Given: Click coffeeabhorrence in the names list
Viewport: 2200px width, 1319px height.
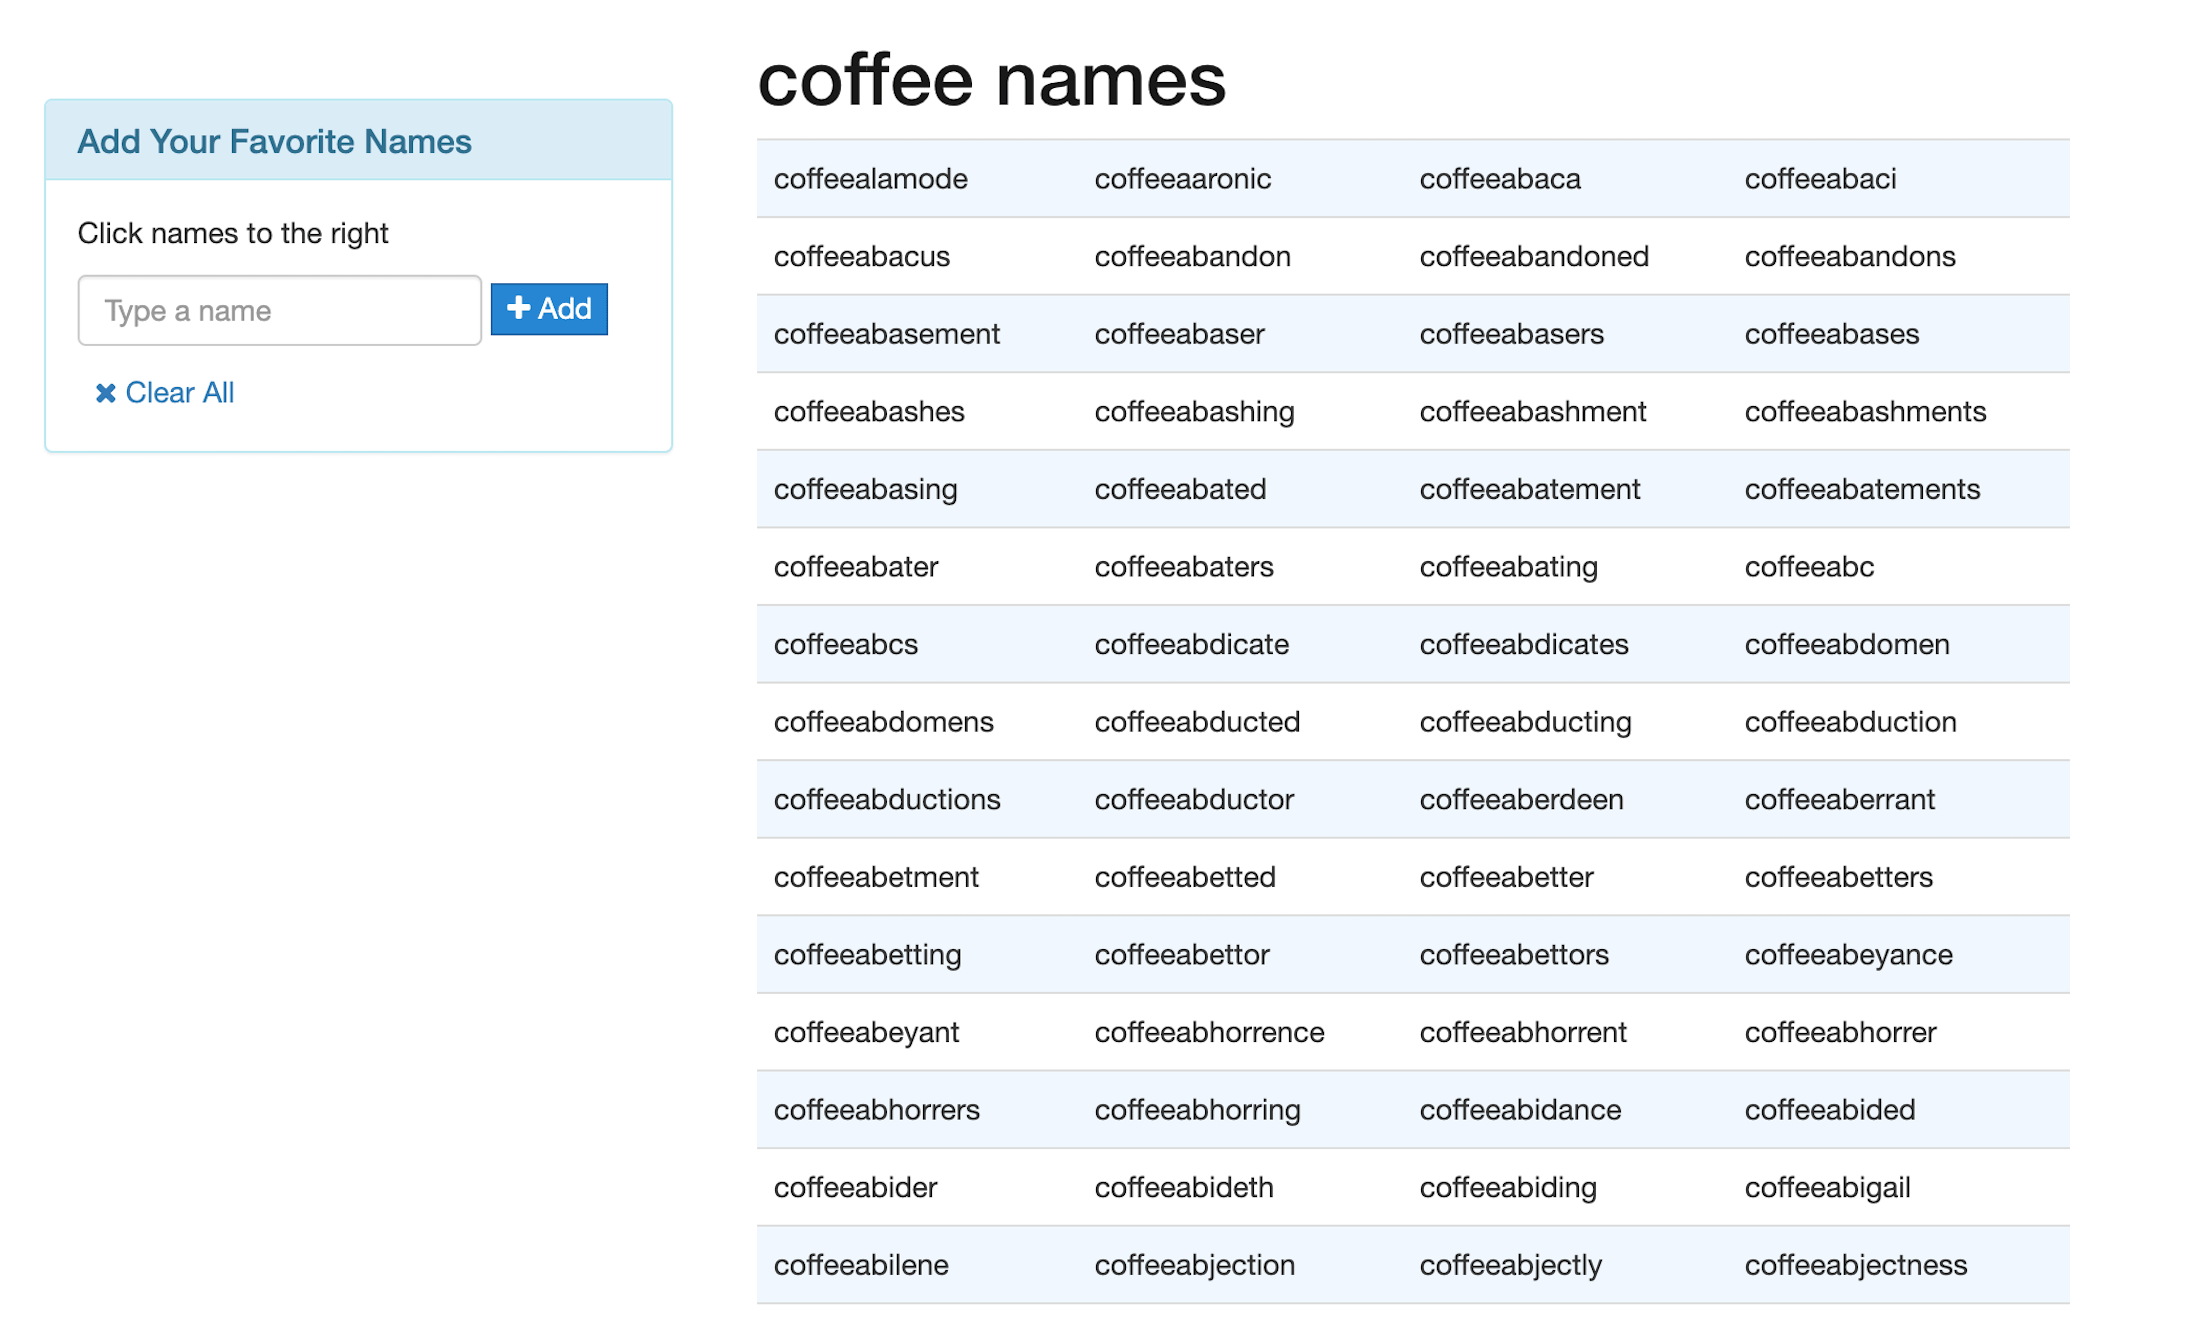Looking at the screenshot, I should 1209,1032.
